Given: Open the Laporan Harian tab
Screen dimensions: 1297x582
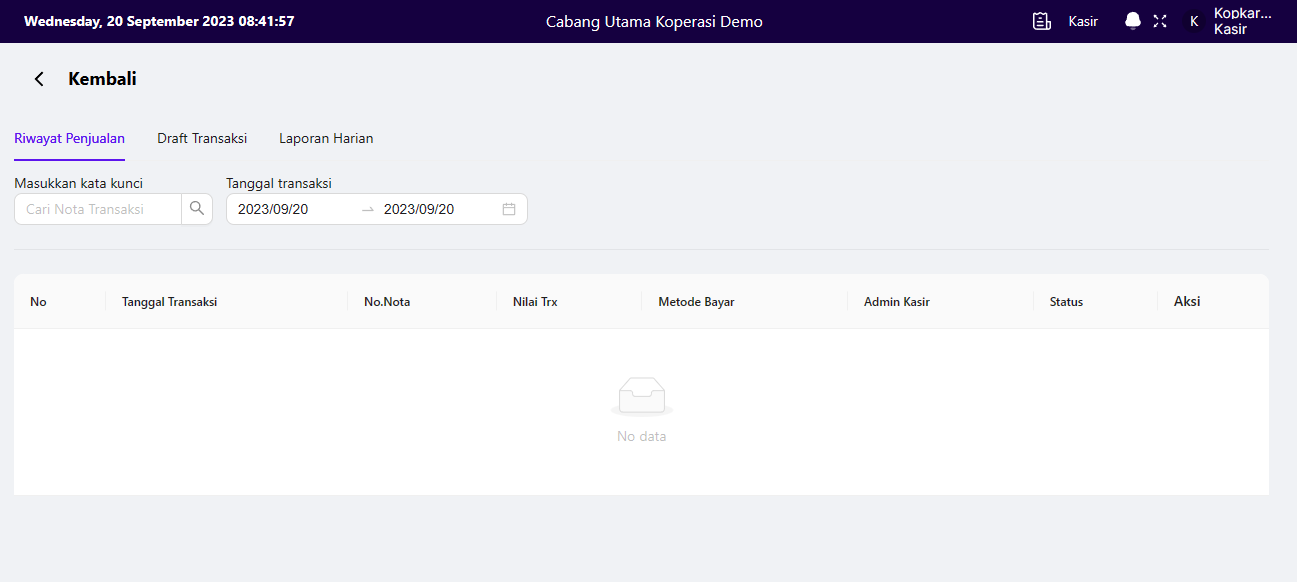Looking at the screenshot, I should pyautogui.click(x=326, y=139).
